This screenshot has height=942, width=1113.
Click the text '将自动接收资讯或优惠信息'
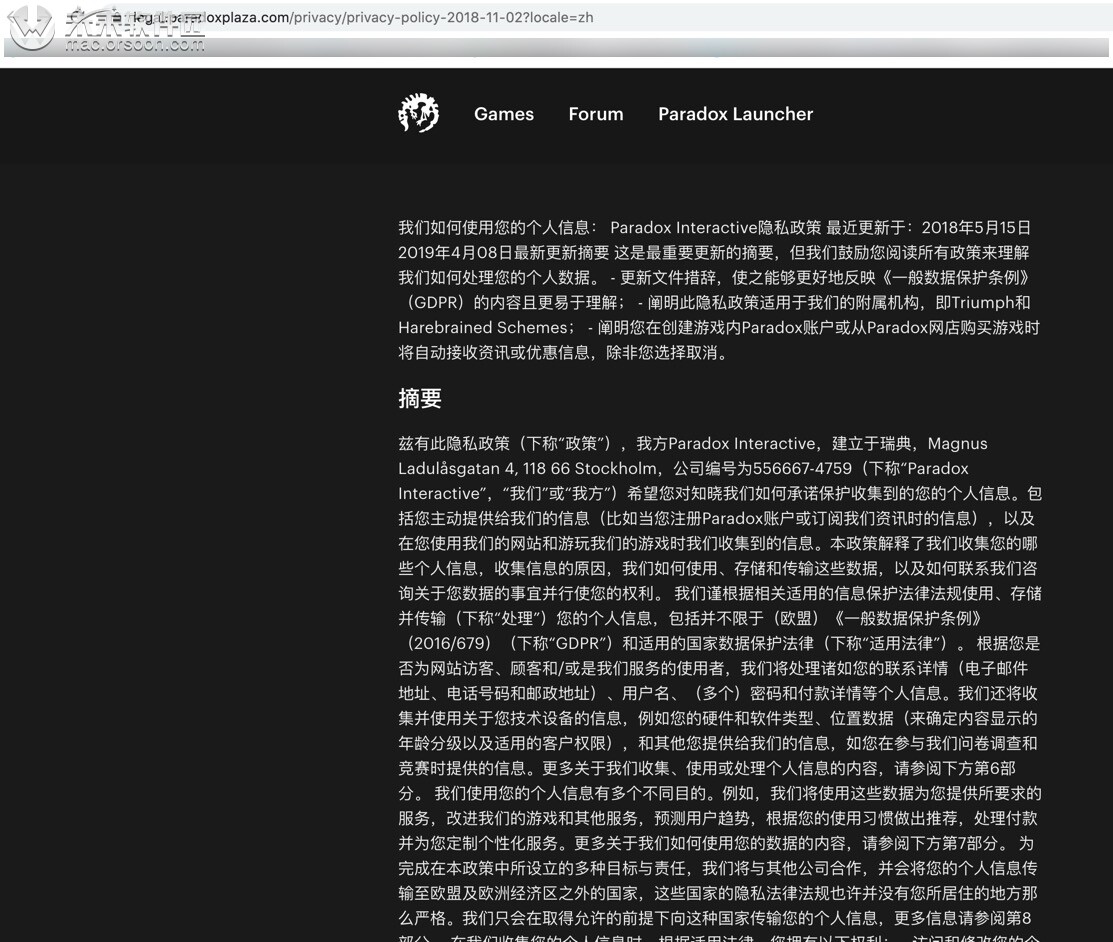click(494, 353)
